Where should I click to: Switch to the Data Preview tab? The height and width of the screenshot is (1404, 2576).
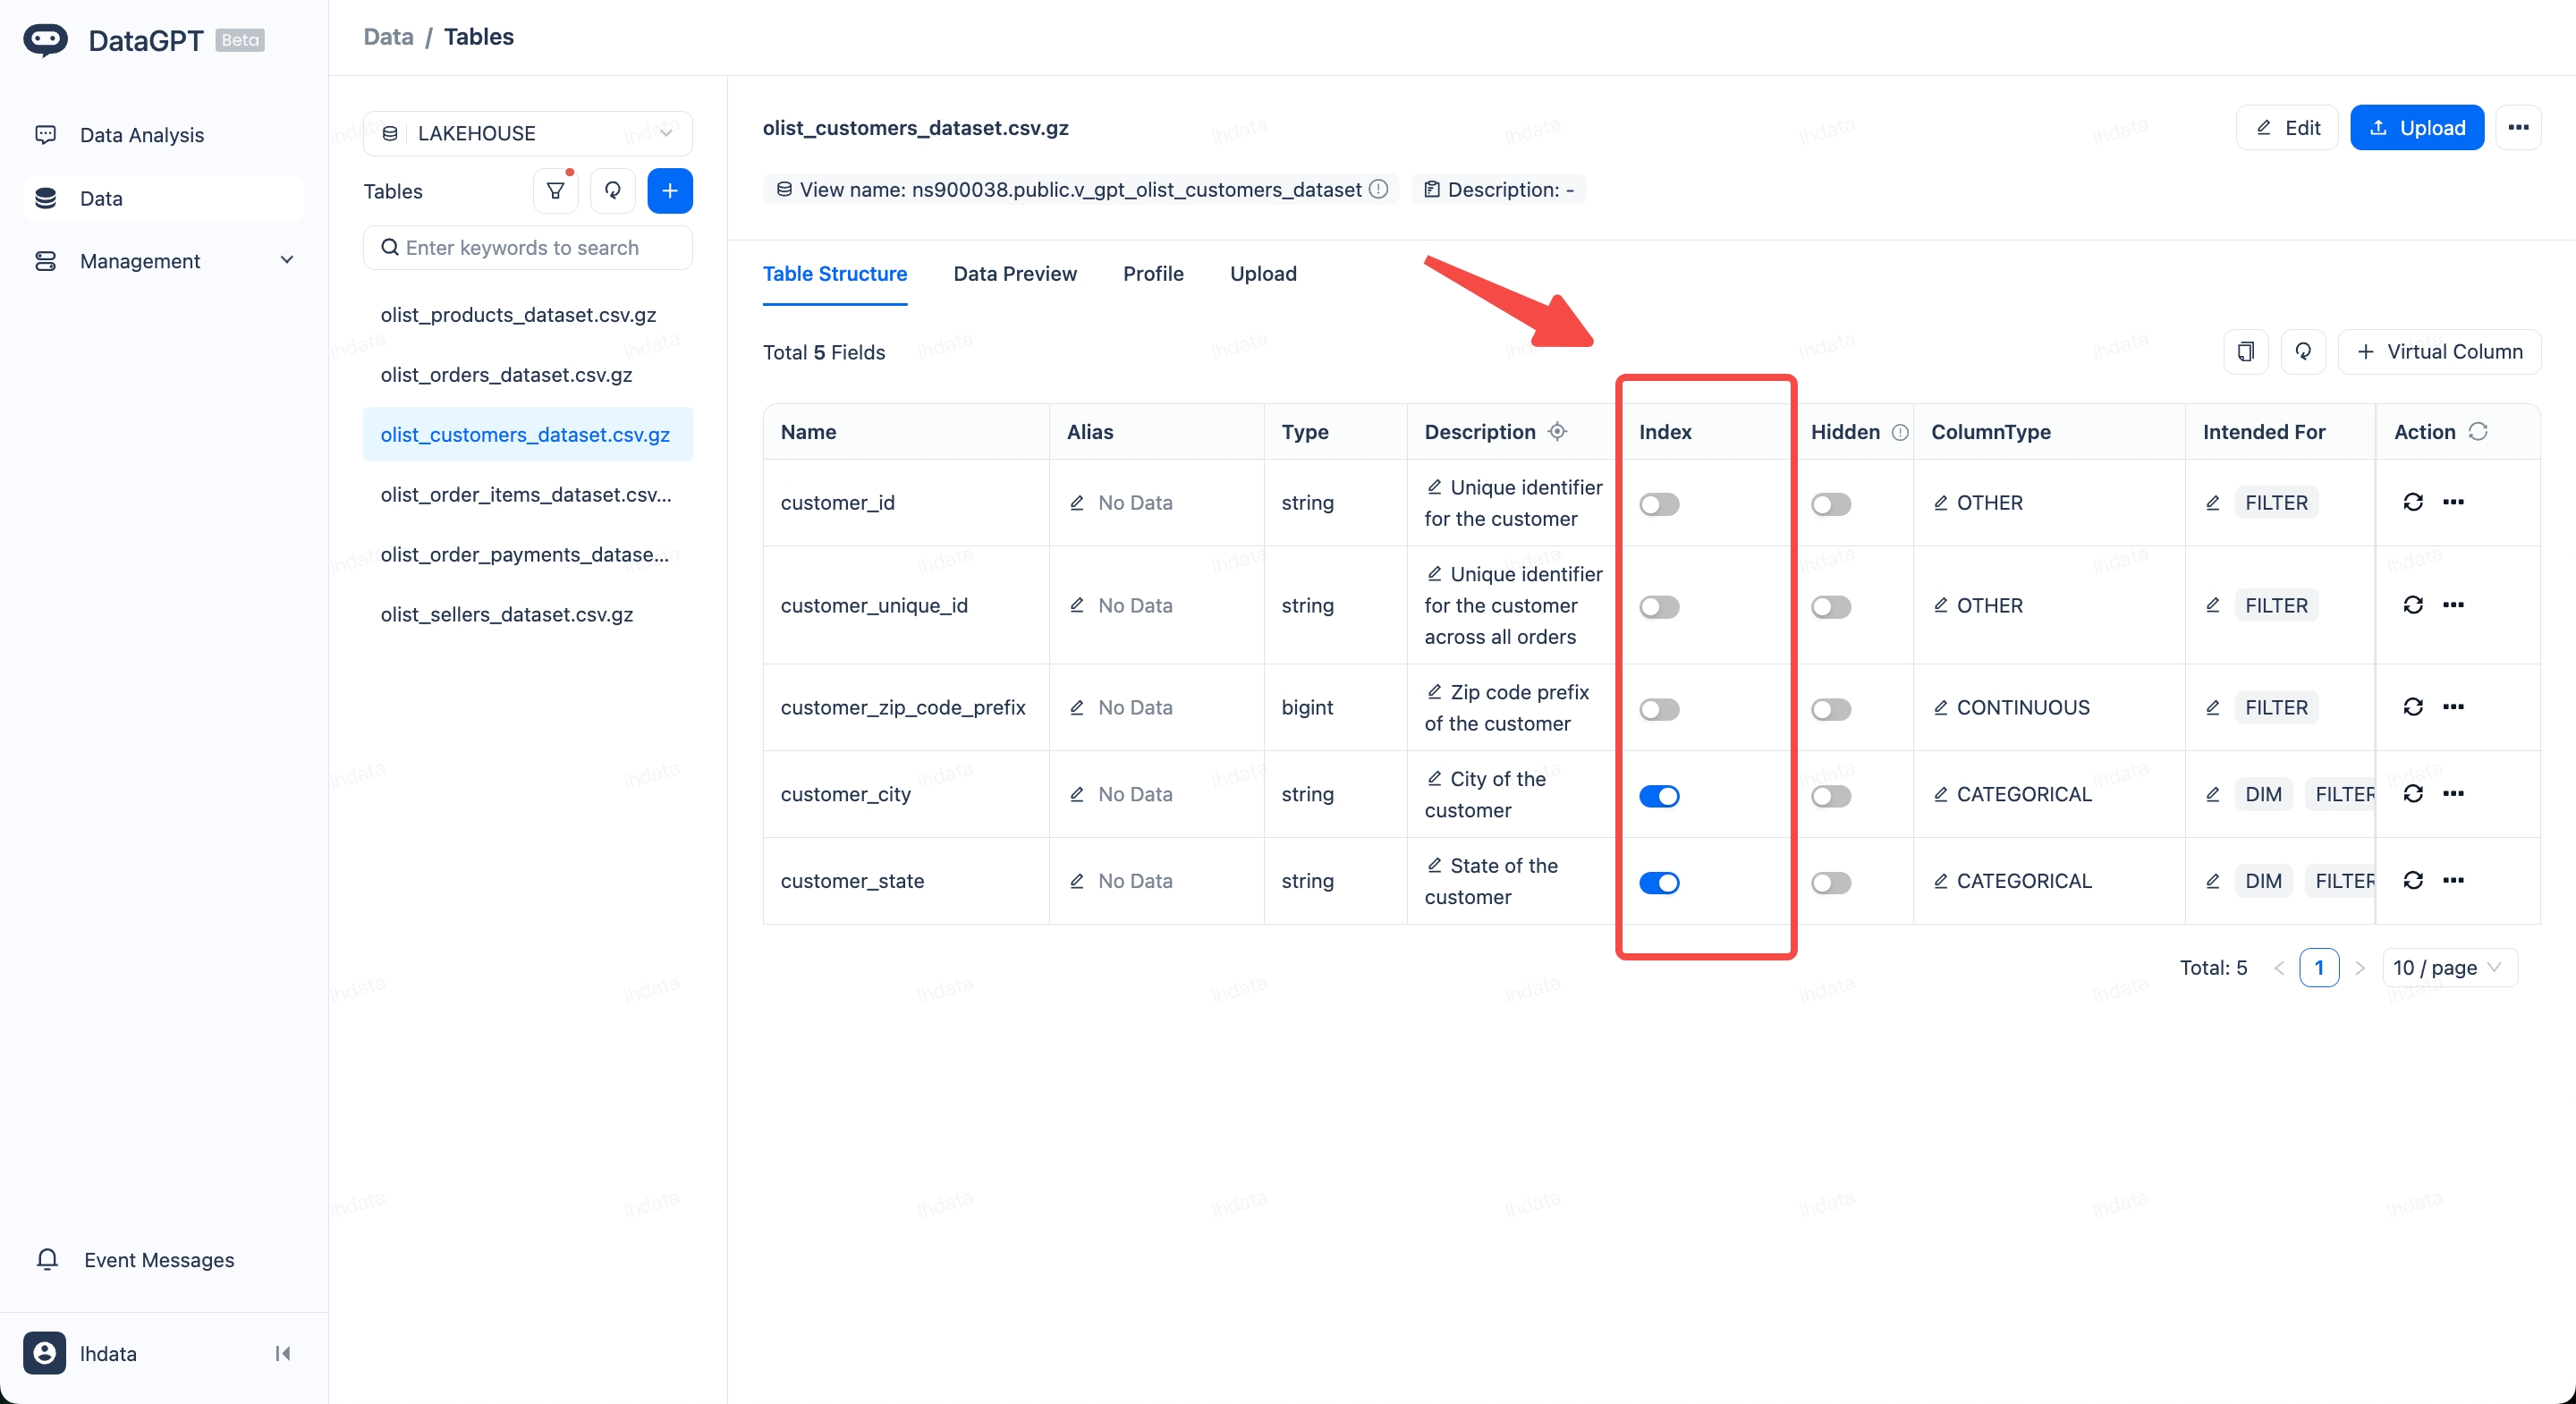point(1014,274)
